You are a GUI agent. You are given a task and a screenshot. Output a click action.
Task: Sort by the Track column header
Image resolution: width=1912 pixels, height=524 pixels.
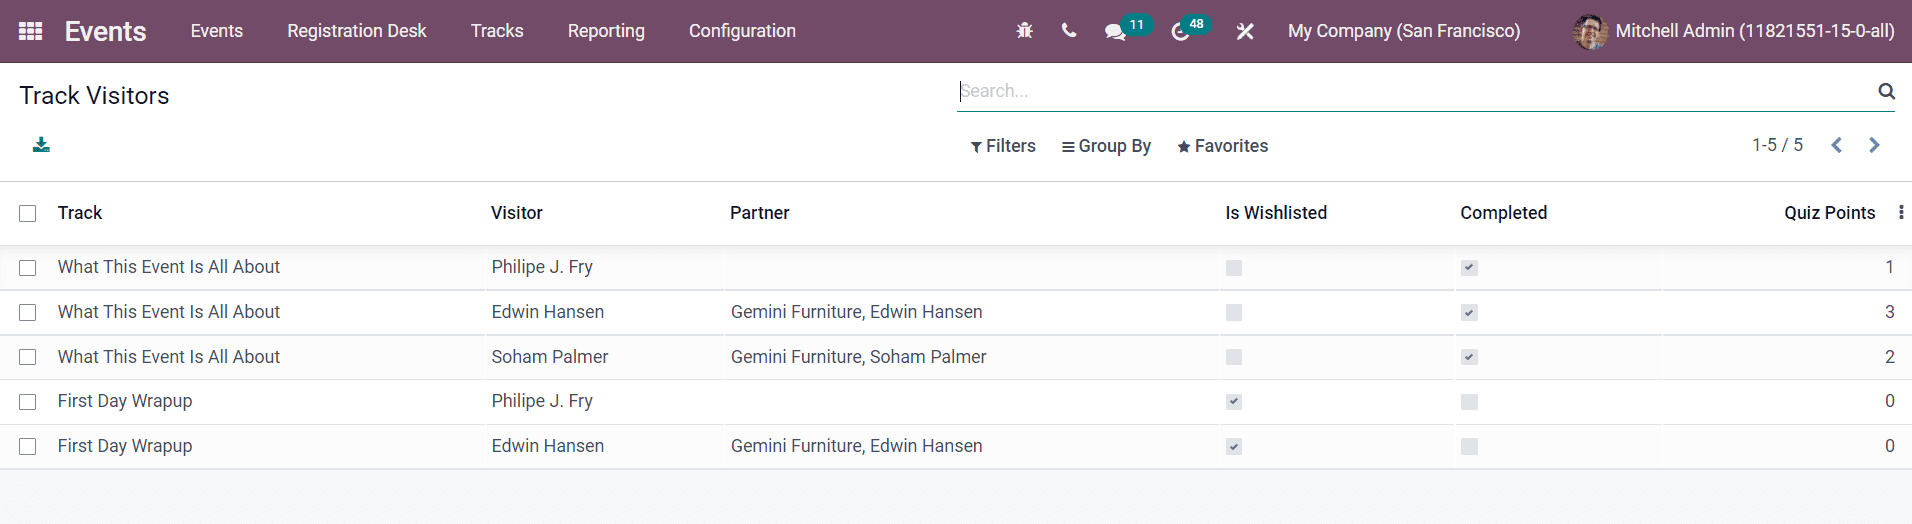80,213
